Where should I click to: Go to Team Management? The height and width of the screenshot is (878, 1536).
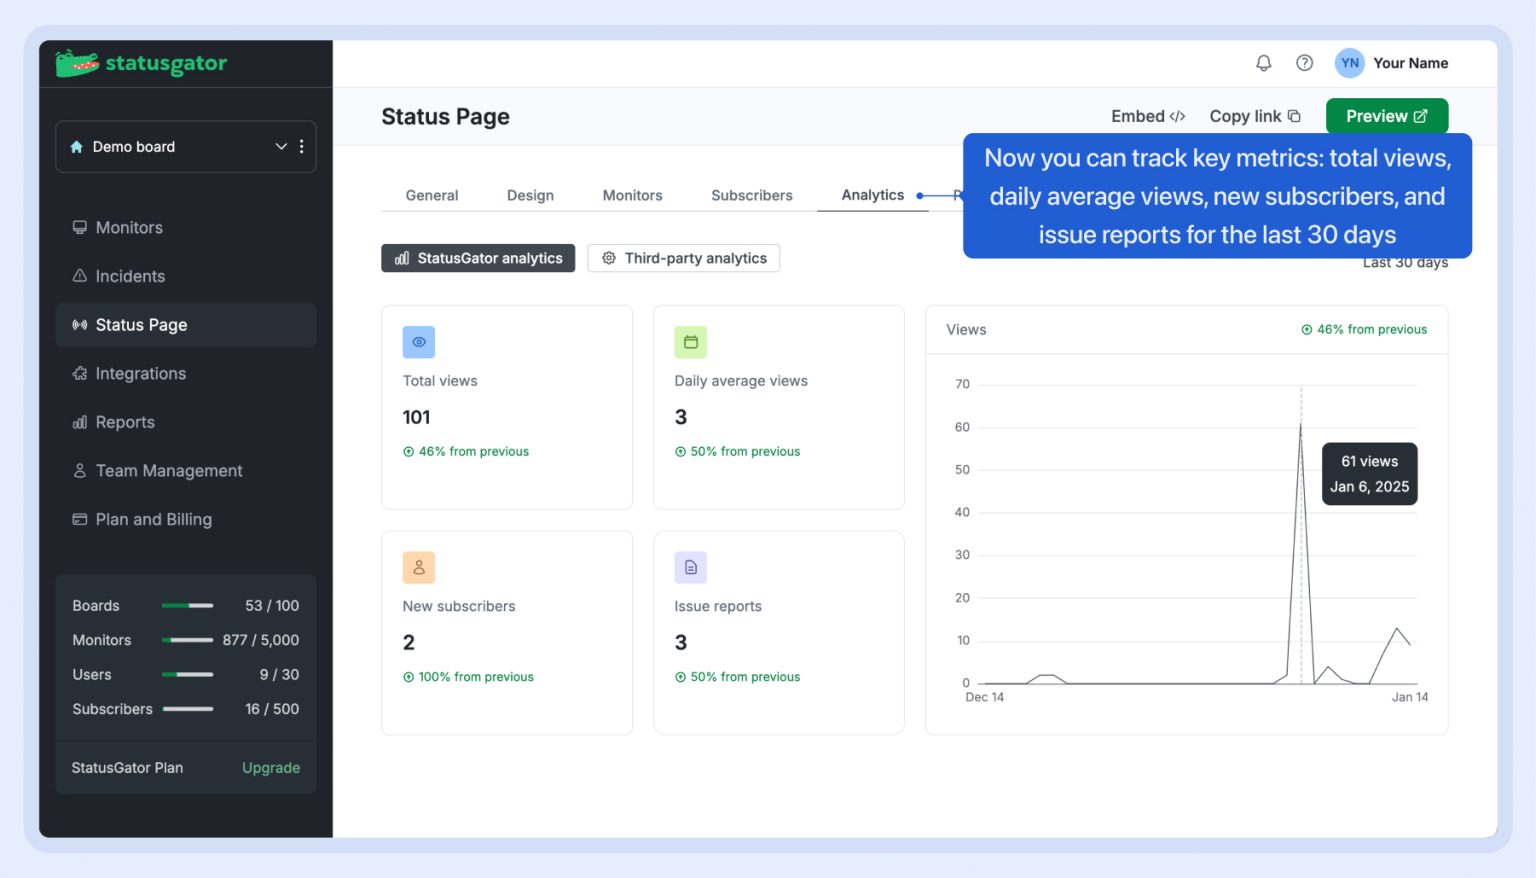click(x=186, y=470)
